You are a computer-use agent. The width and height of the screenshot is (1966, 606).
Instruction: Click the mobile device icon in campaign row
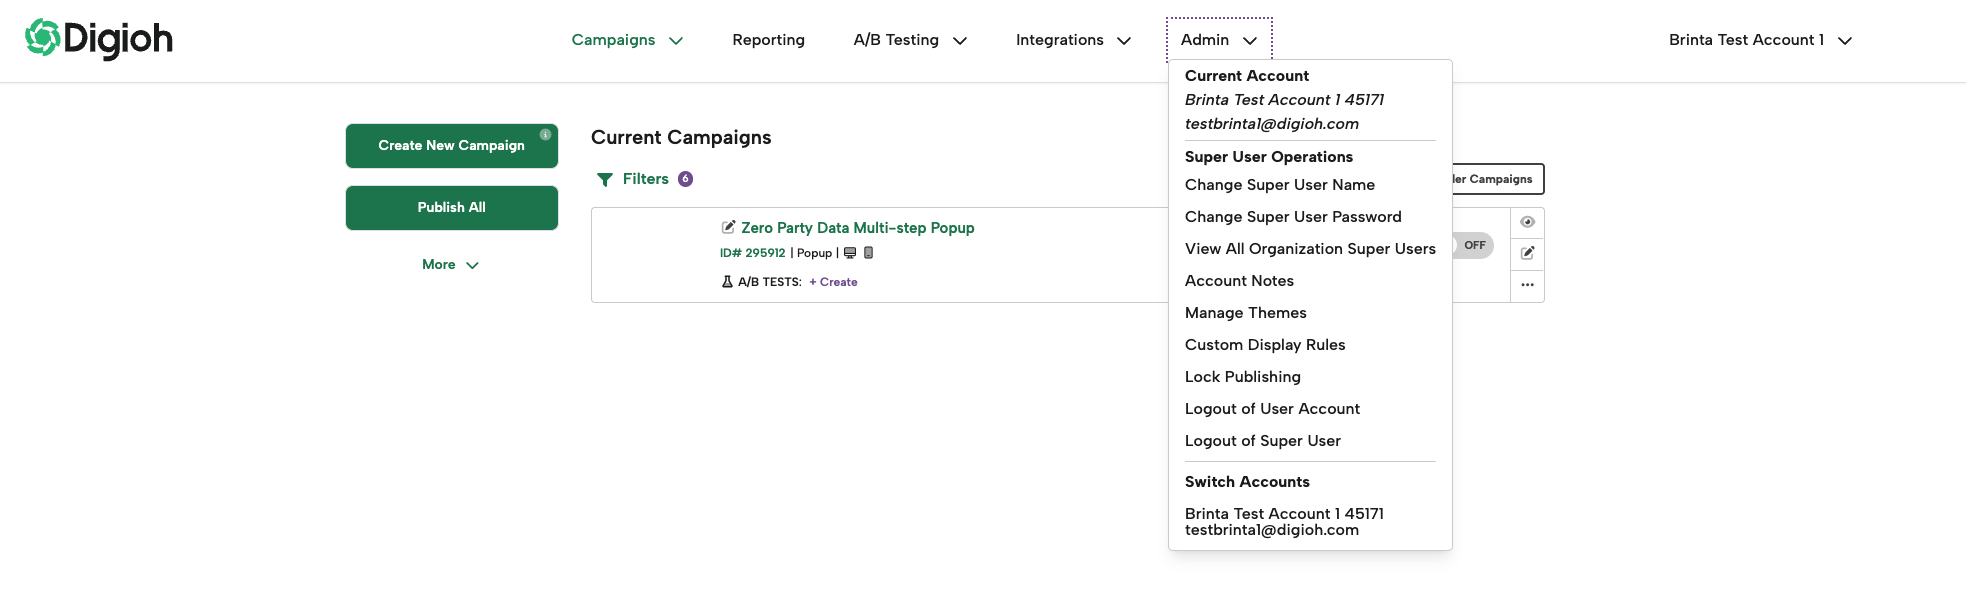point(868,253)
